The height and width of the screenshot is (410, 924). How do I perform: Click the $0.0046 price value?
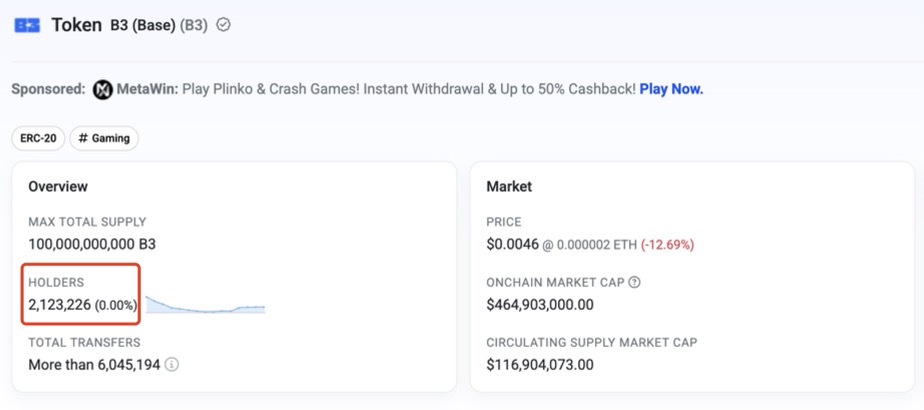513,244
